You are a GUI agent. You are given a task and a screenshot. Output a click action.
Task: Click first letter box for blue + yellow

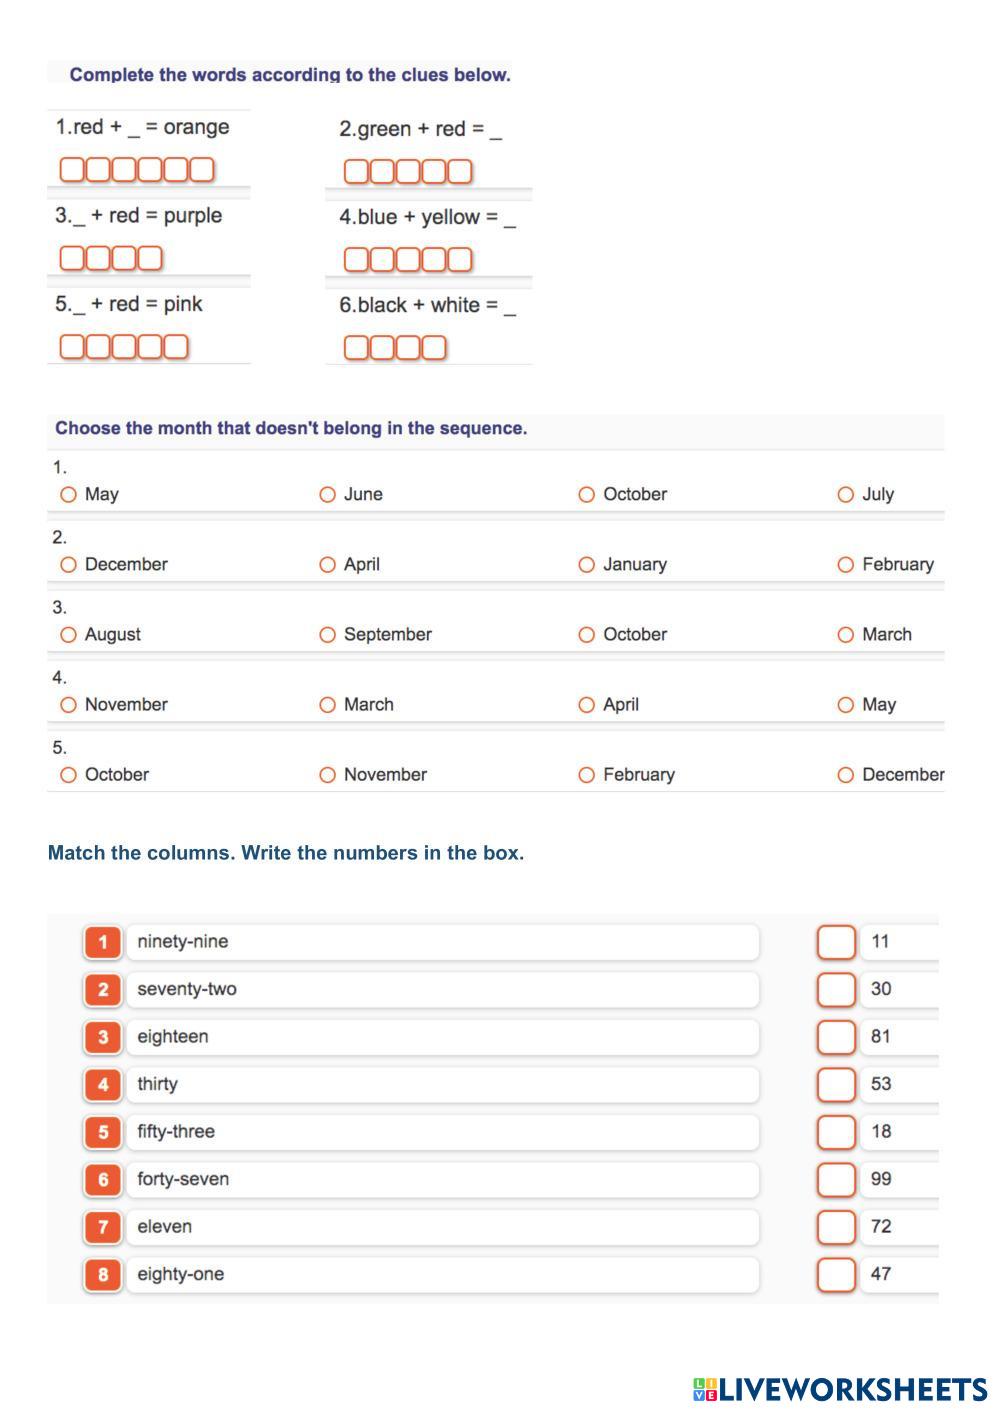click(356, 260)
